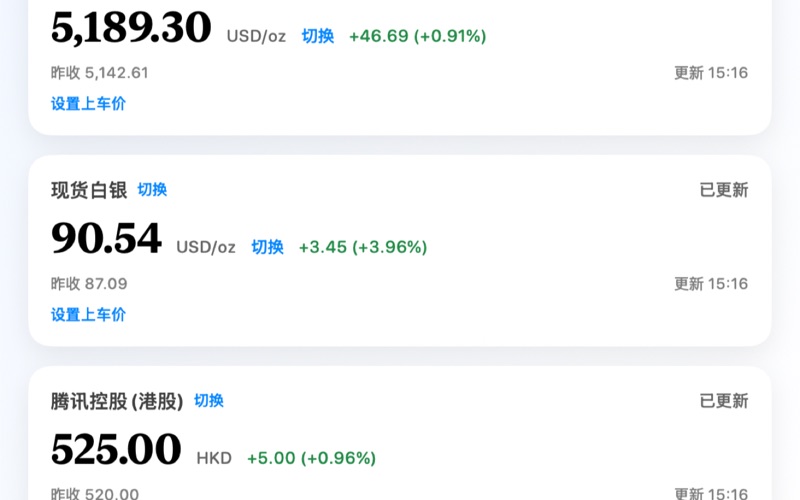
Task: Click 已更新 status in the 现货白银 card
Action: click(723, 190)
